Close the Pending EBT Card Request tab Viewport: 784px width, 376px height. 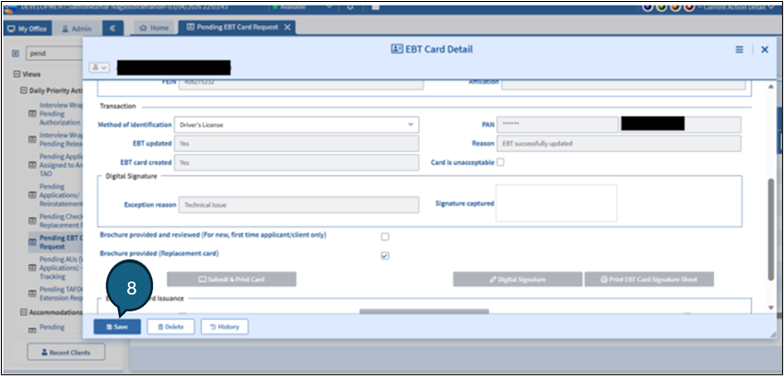point(287,28)
